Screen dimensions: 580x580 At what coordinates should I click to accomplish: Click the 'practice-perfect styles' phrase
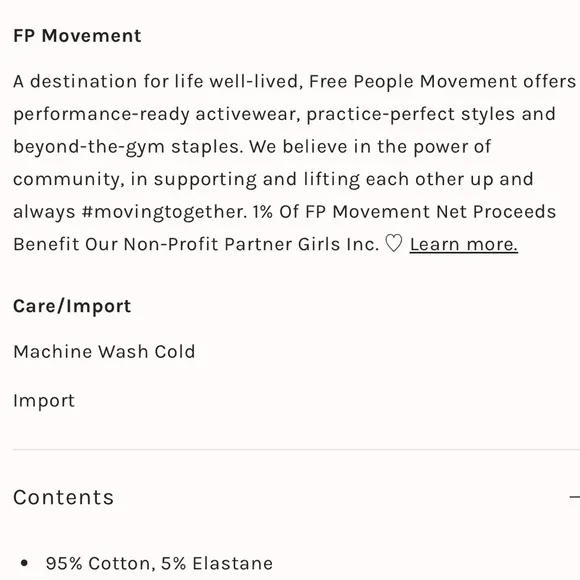[411, 114]
